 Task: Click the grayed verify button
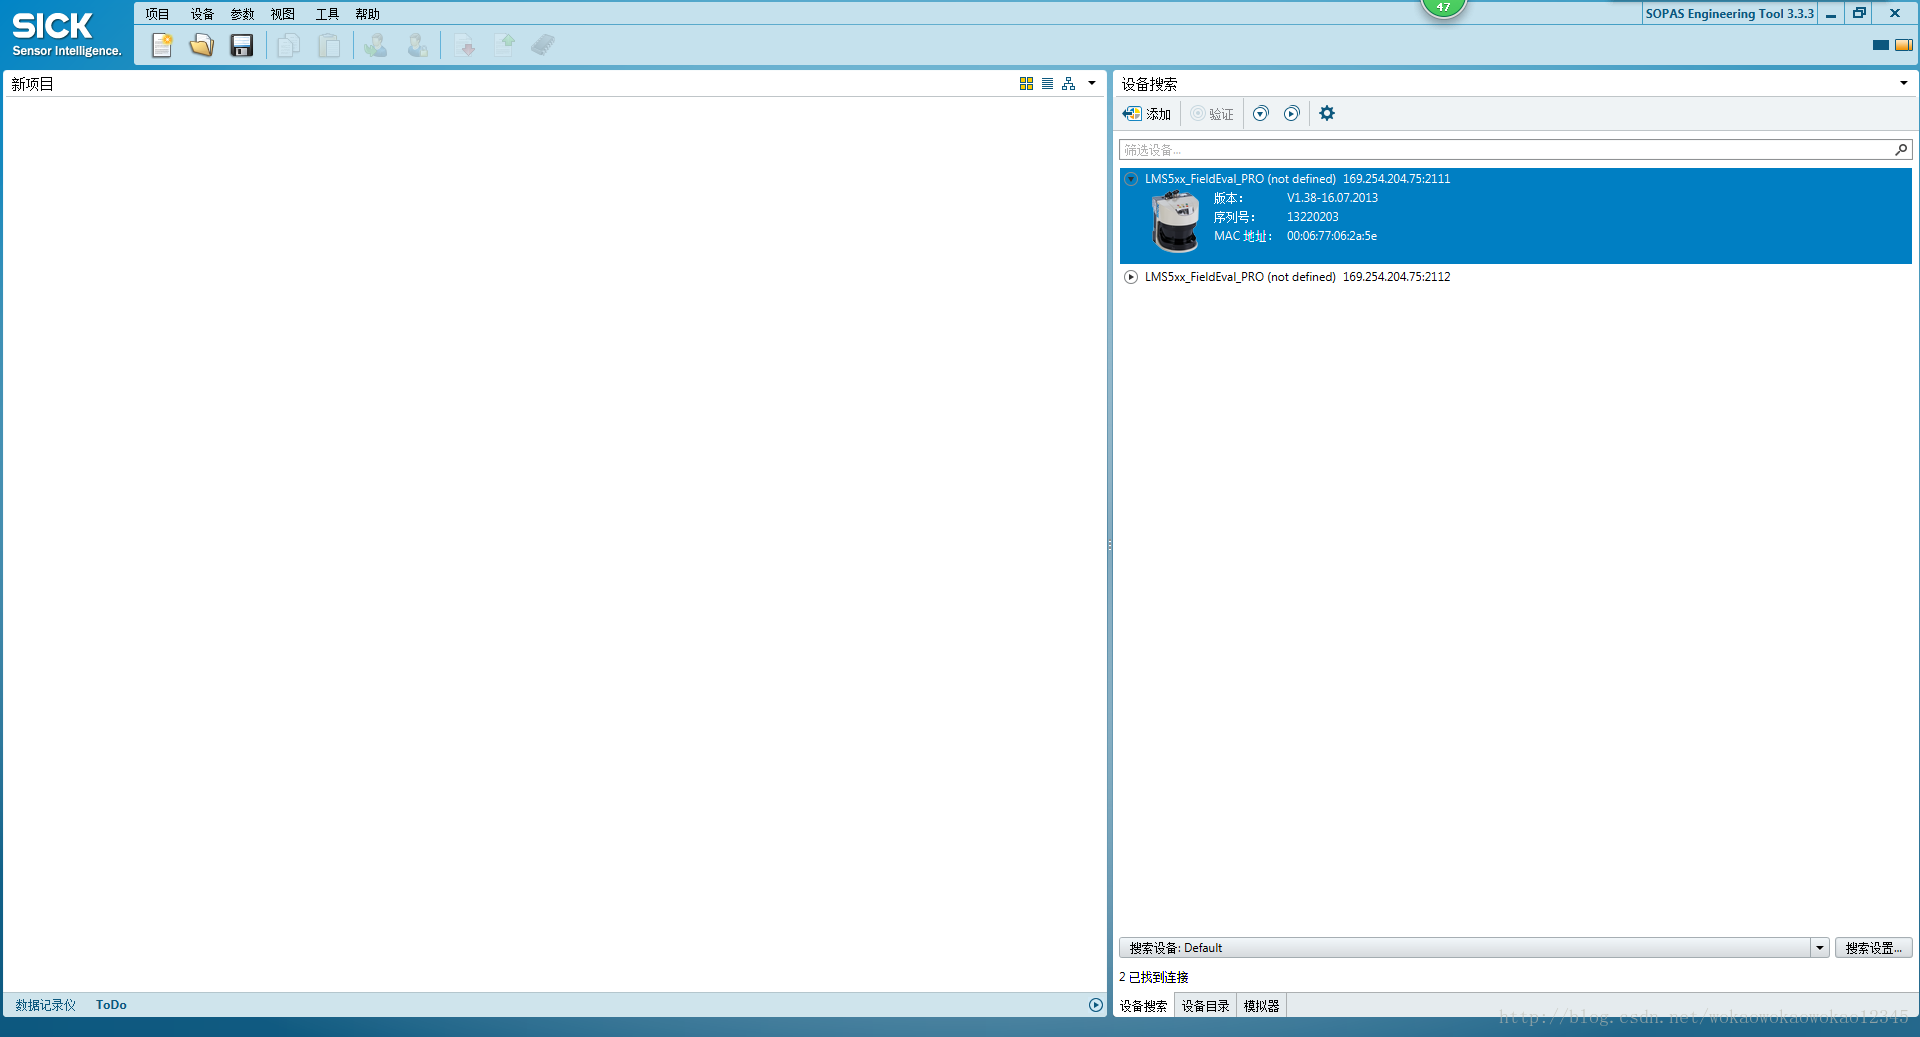point(1212,114)
